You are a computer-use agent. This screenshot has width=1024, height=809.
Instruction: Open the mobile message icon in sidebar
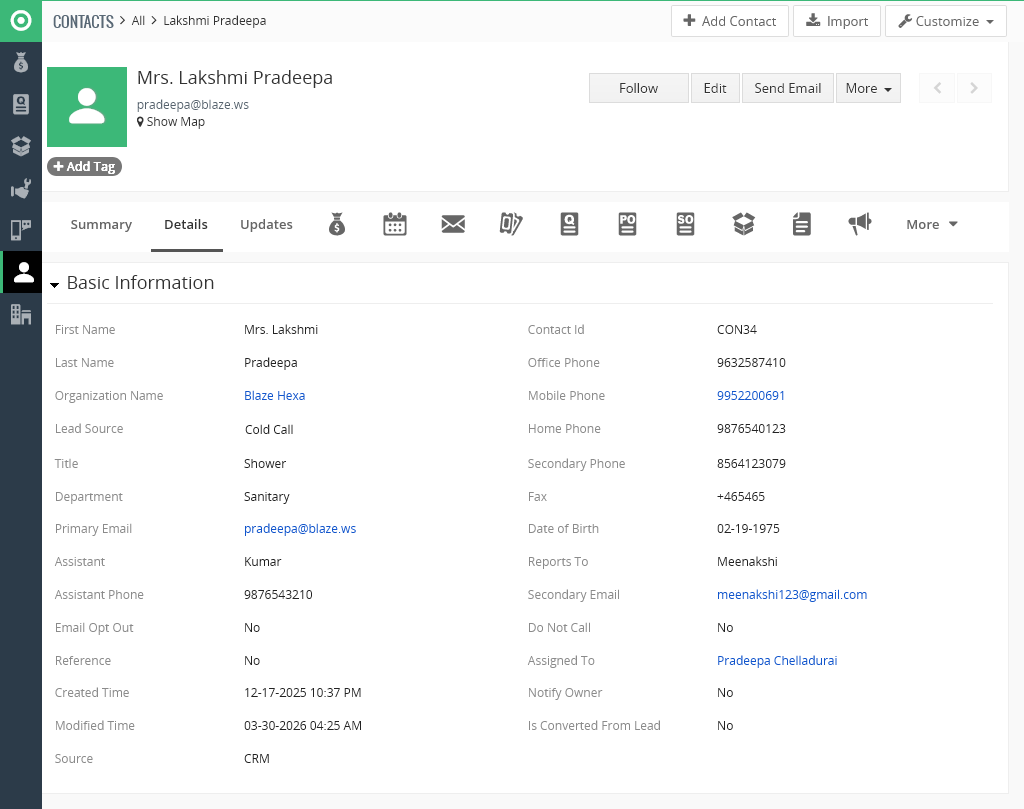click(x=21, y=230)
